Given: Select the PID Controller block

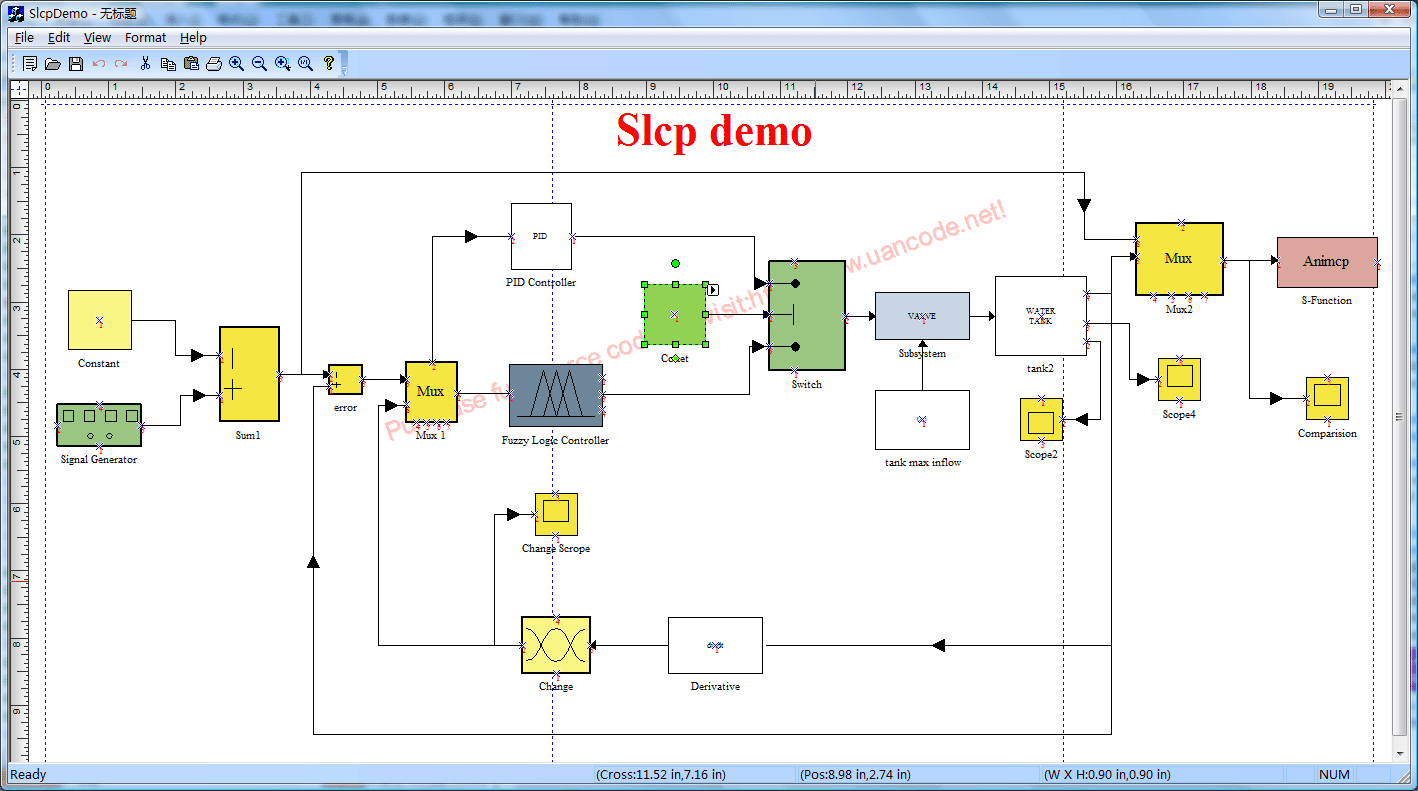Looking at the screenshot, I should coord(541,237).
